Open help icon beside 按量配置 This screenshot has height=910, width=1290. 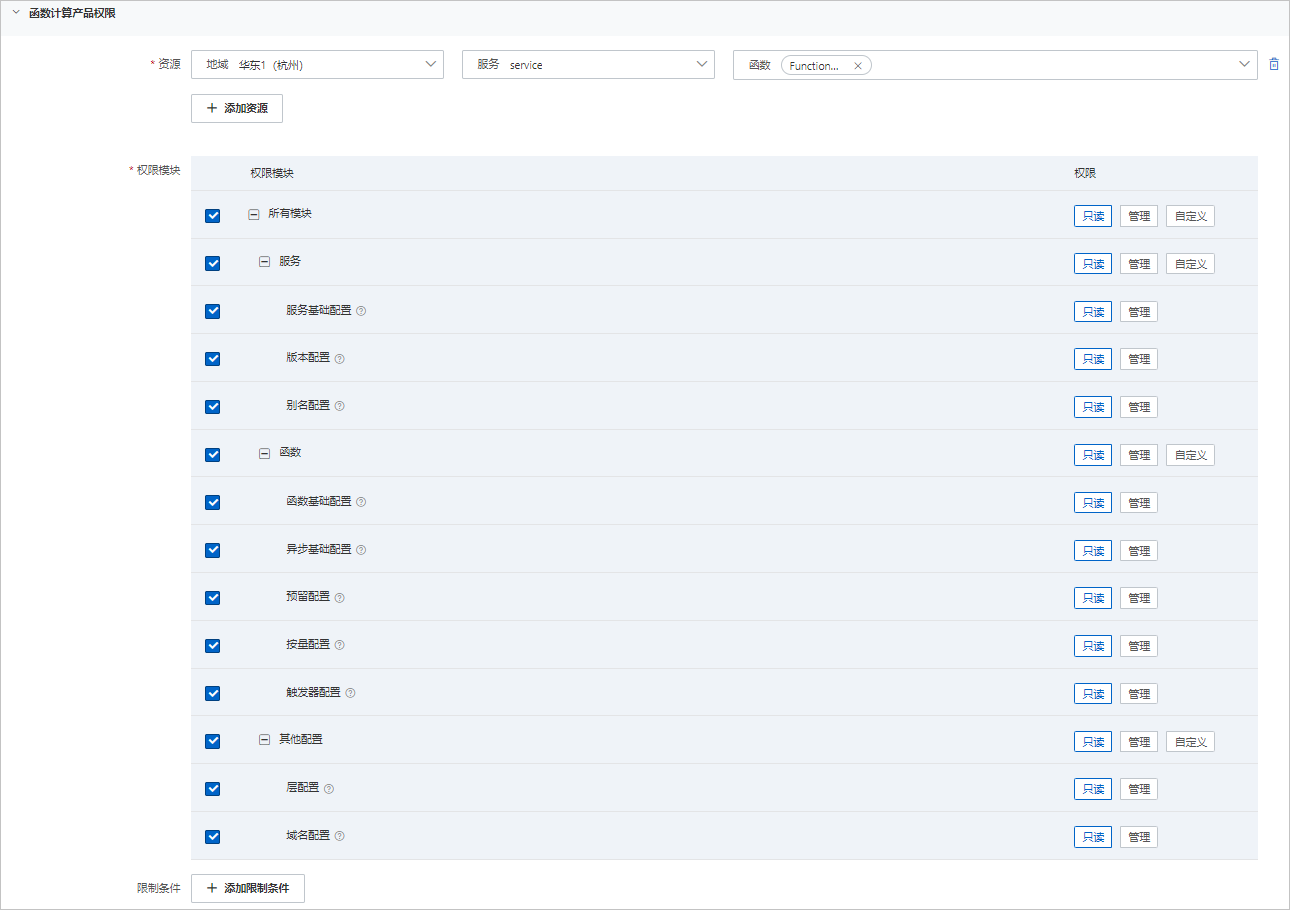tap(339, 645)
